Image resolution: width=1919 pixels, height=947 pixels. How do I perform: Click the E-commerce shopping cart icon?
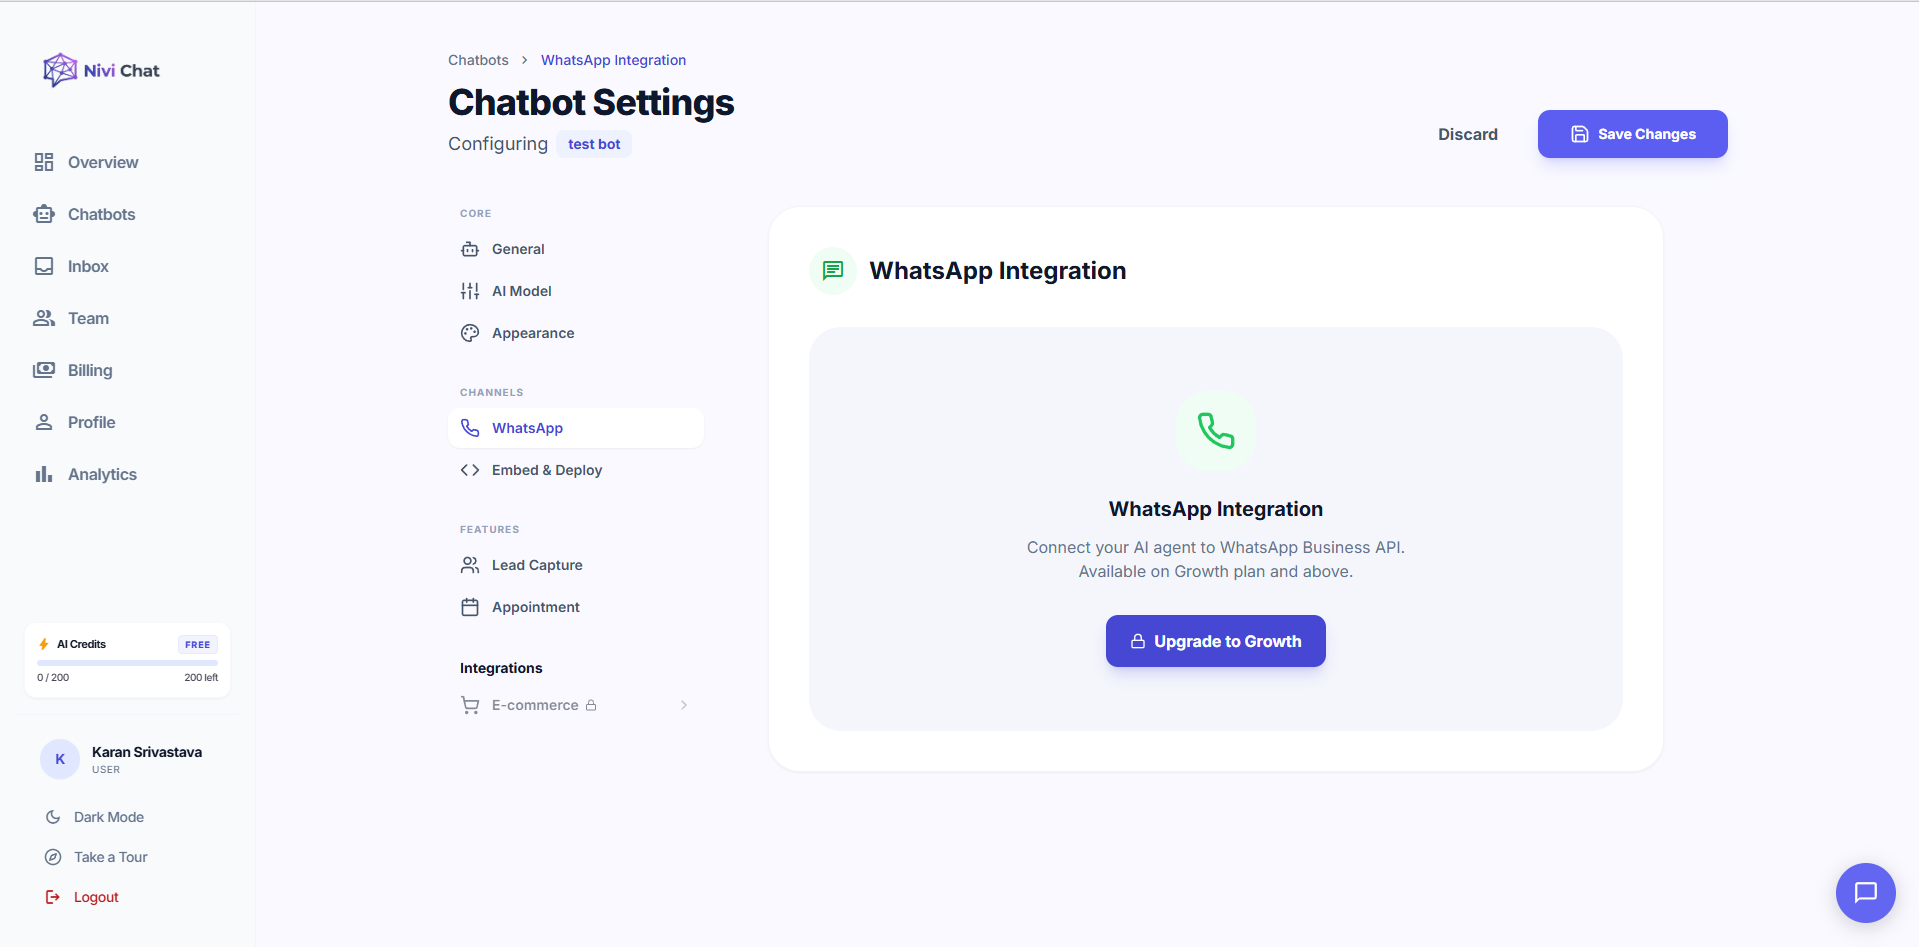click(470, 705)
